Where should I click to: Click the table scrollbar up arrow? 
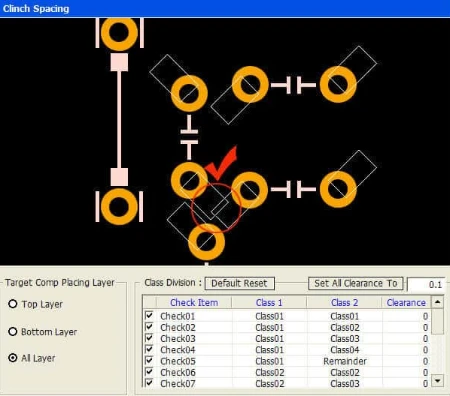[x=437, y=303]
